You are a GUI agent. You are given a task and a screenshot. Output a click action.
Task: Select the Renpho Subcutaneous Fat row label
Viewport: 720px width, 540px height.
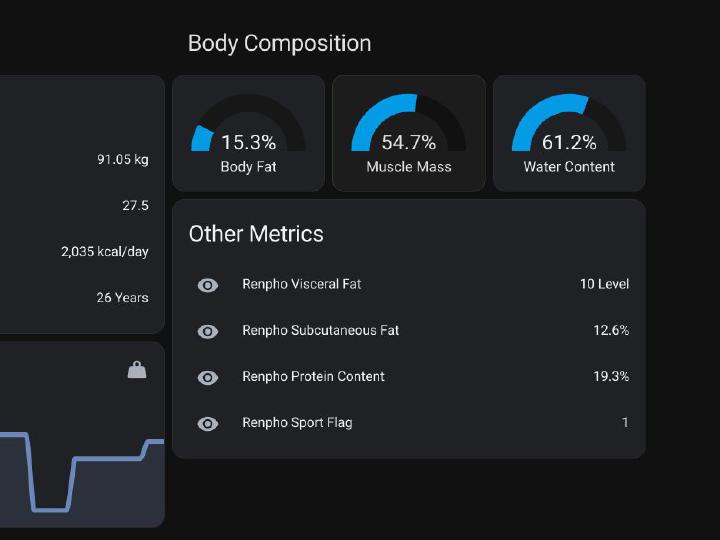[320, 330]
